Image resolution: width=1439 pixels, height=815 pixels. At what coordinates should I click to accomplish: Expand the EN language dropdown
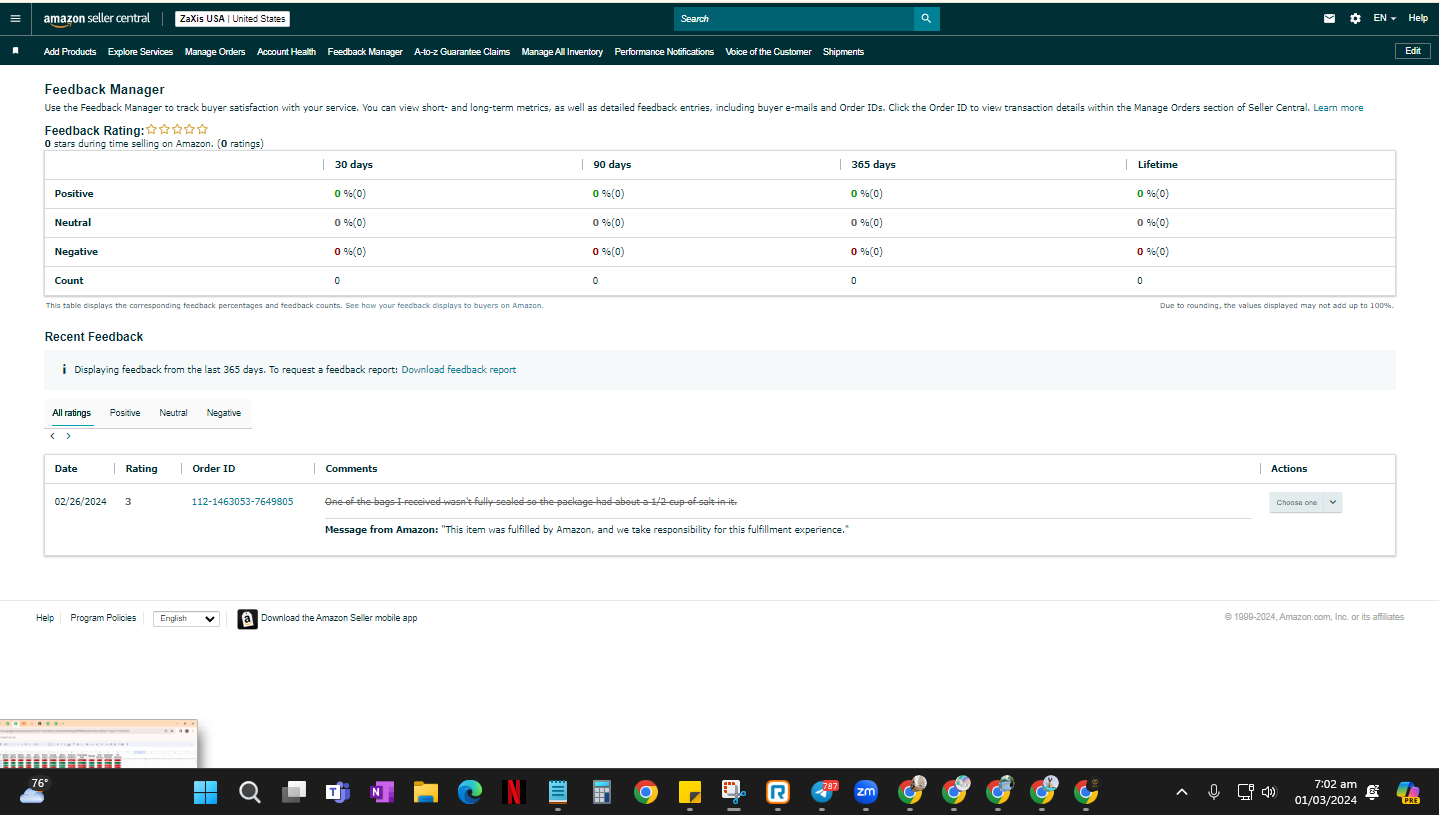pos(1385,18)
